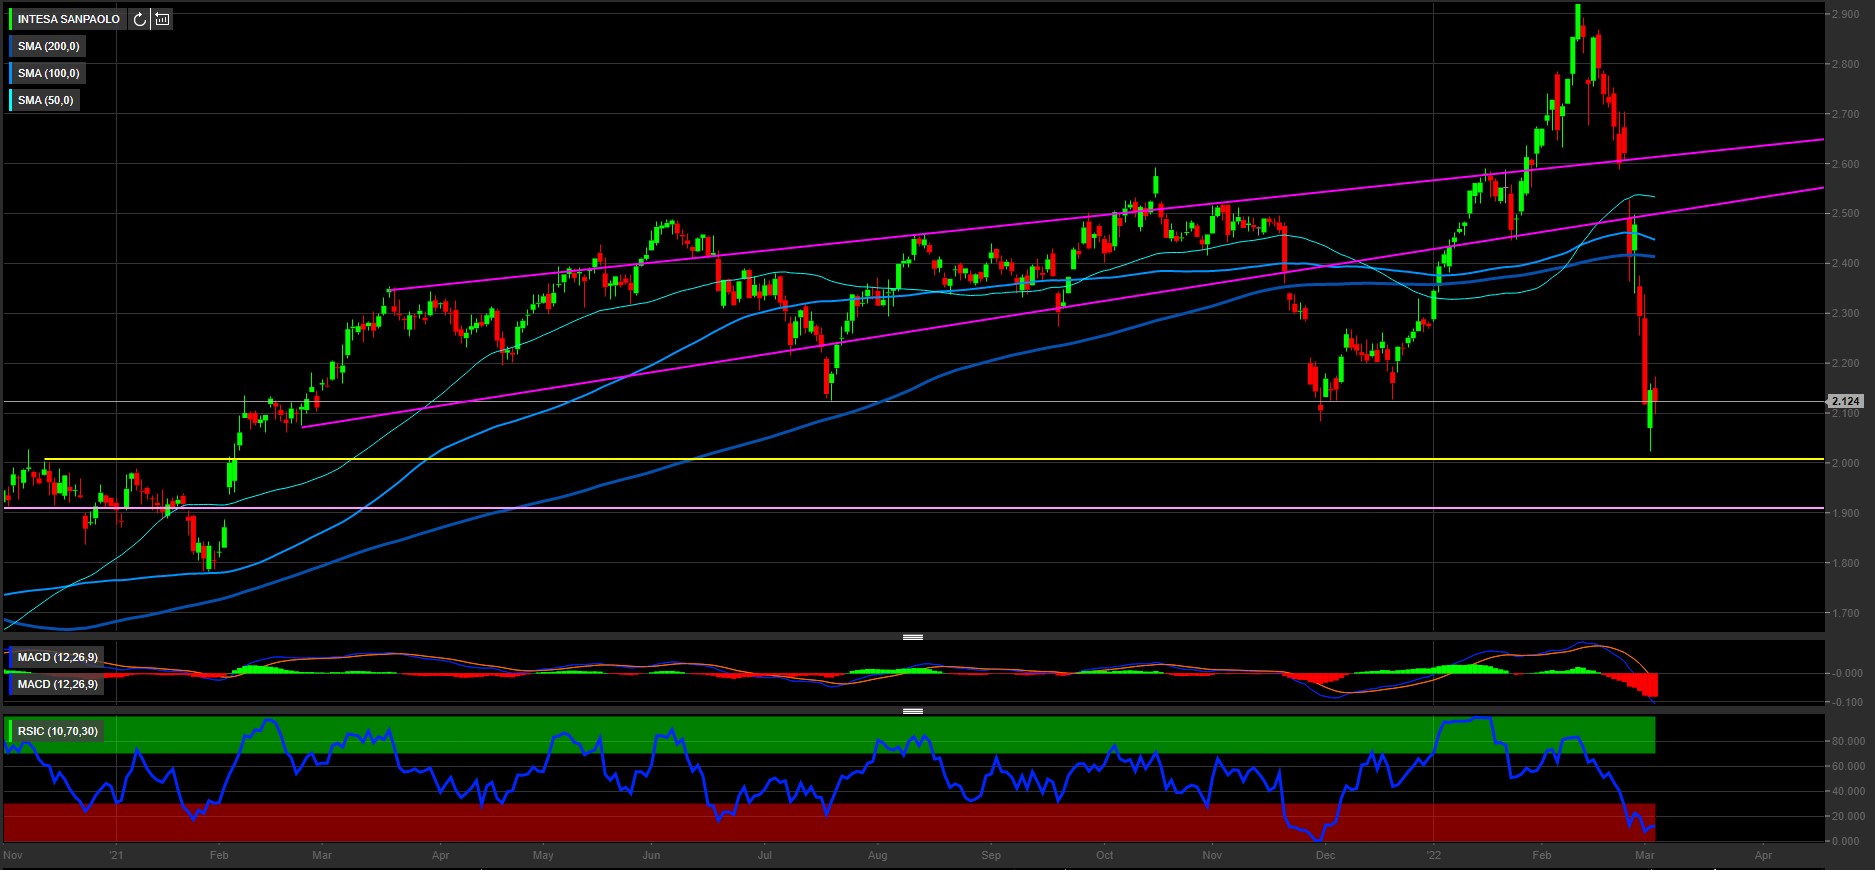The image size is (1875, 870).
Task: Click the current price tag 2.124
Action: [1846, 401]
